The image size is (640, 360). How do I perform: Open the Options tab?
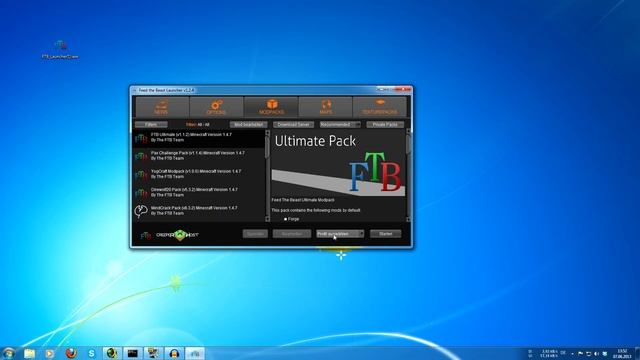(x=216, y=107)
